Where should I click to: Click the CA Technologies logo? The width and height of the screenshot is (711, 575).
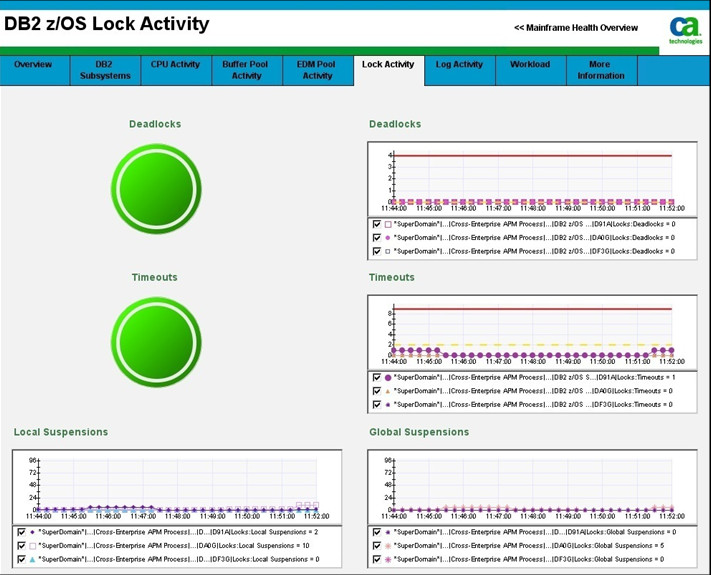pyautogui.click(x=686, y=30)
